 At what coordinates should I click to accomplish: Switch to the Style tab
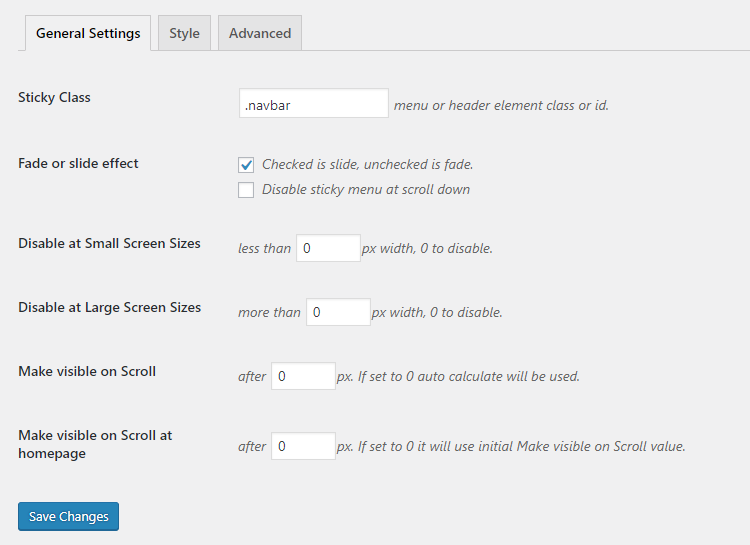[x=184, y=33]
